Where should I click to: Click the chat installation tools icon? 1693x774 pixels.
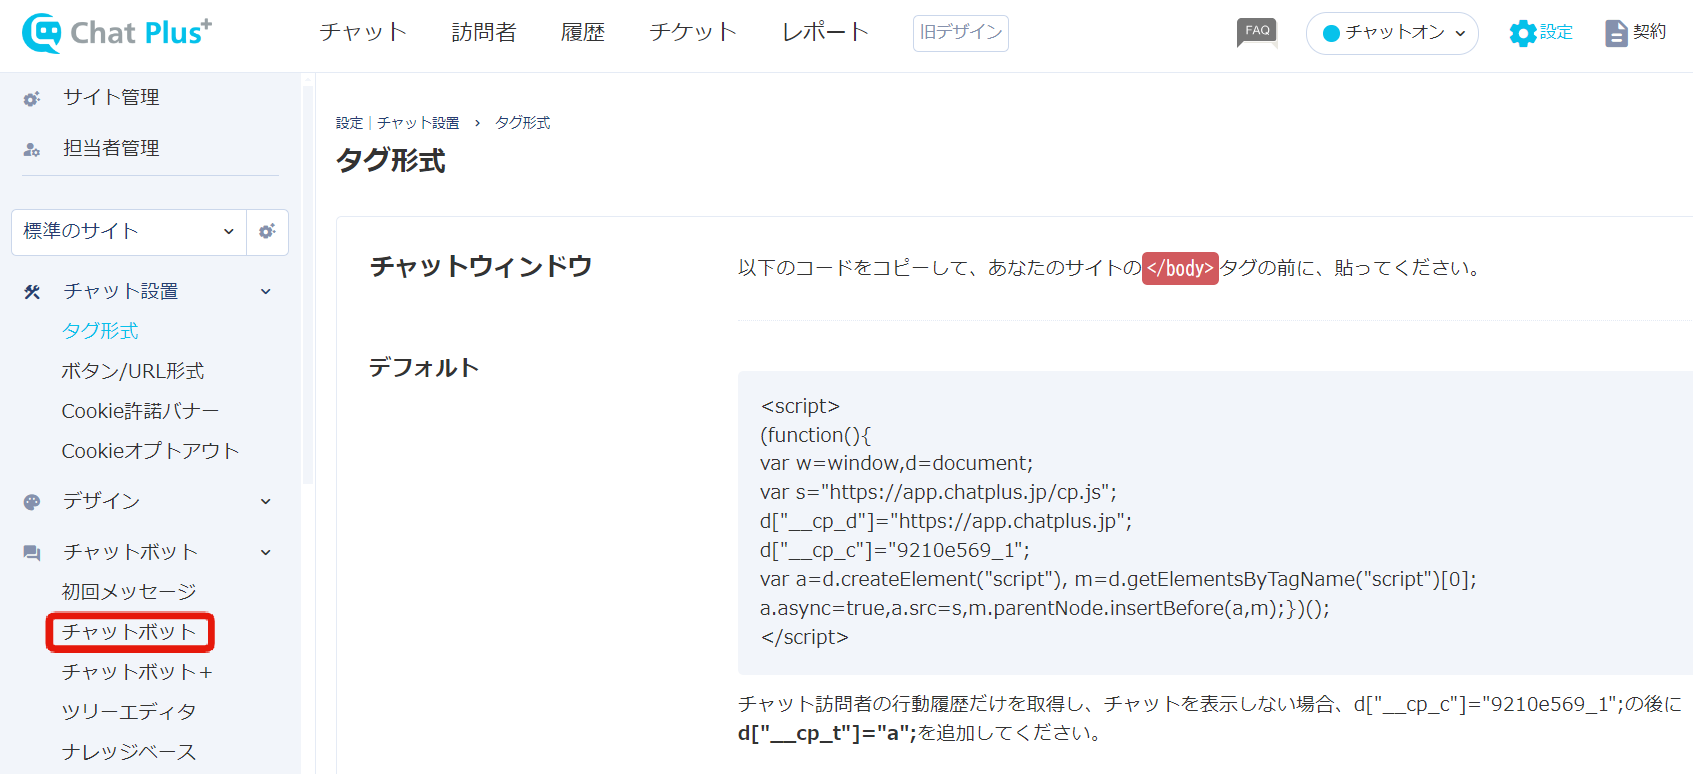click(x=32, y=292)
